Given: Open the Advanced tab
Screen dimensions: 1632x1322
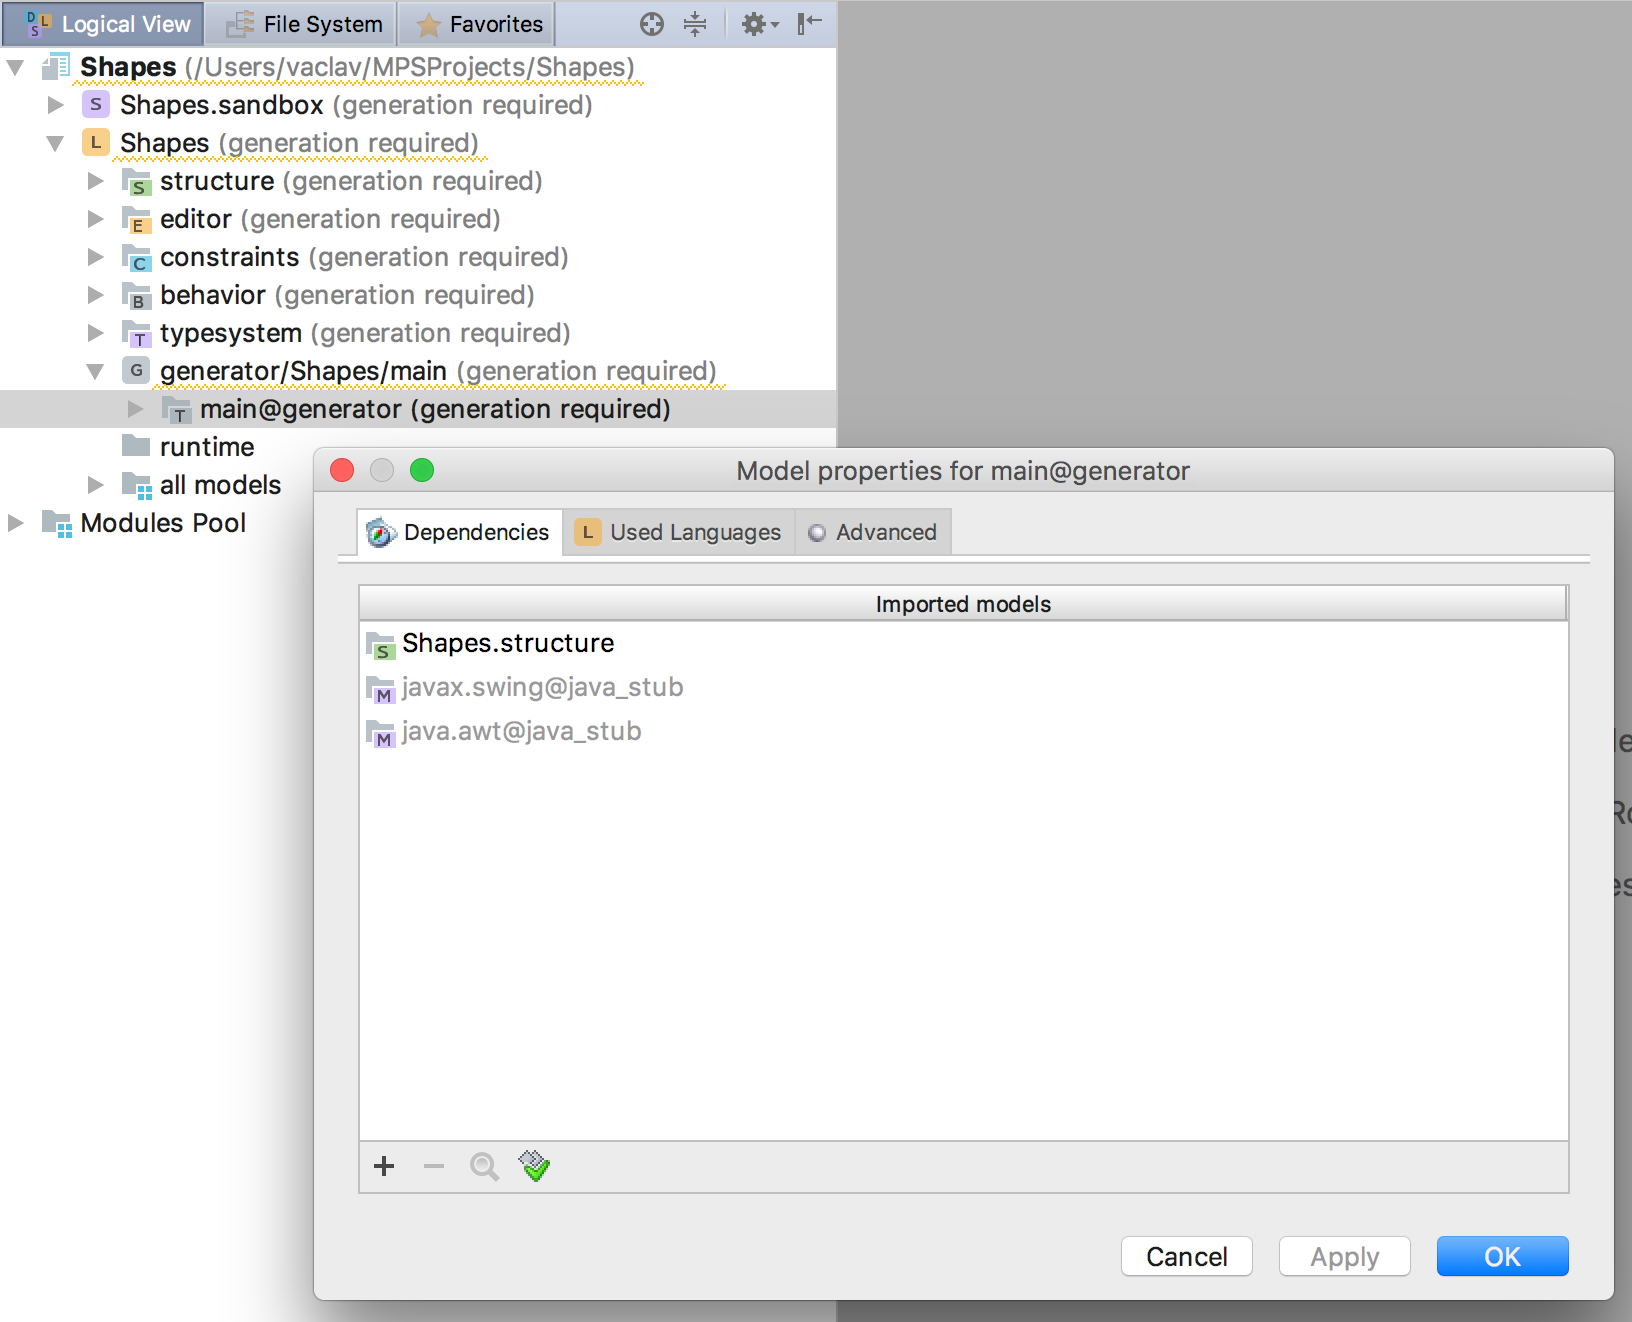Looking at the screenshot, I should pos(873,532).
